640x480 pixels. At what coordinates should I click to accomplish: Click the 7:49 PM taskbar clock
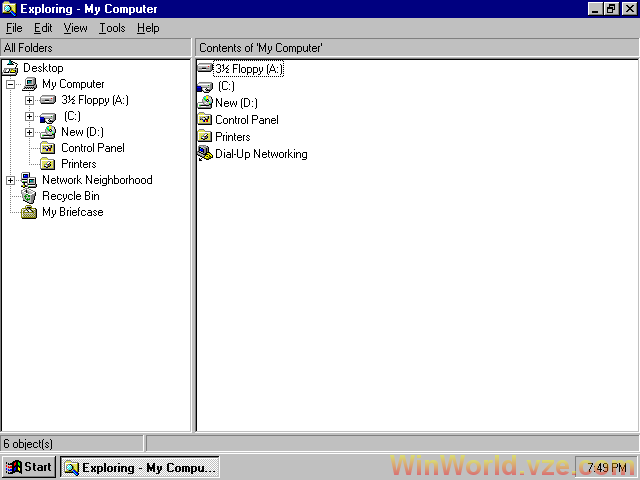tap(606, 467)
